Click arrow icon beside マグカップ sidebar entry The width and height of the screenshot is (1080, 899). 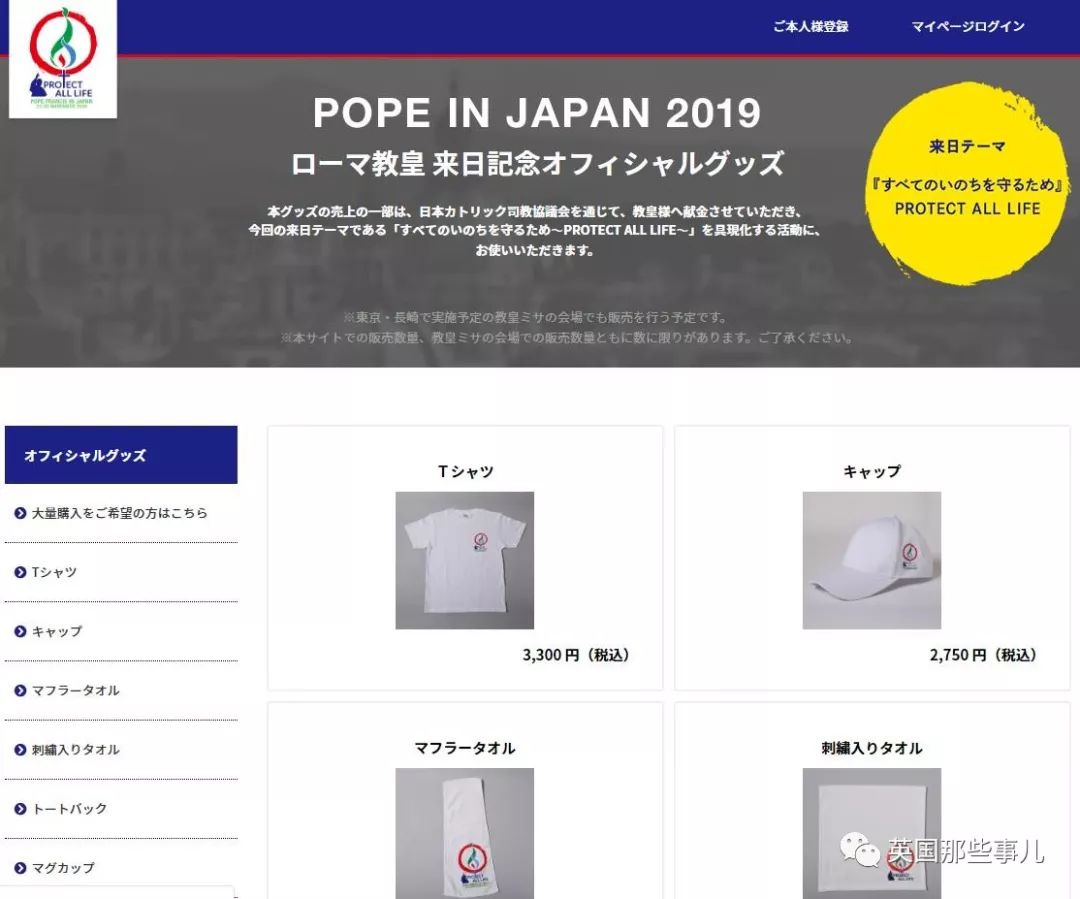tap(20, 868)
